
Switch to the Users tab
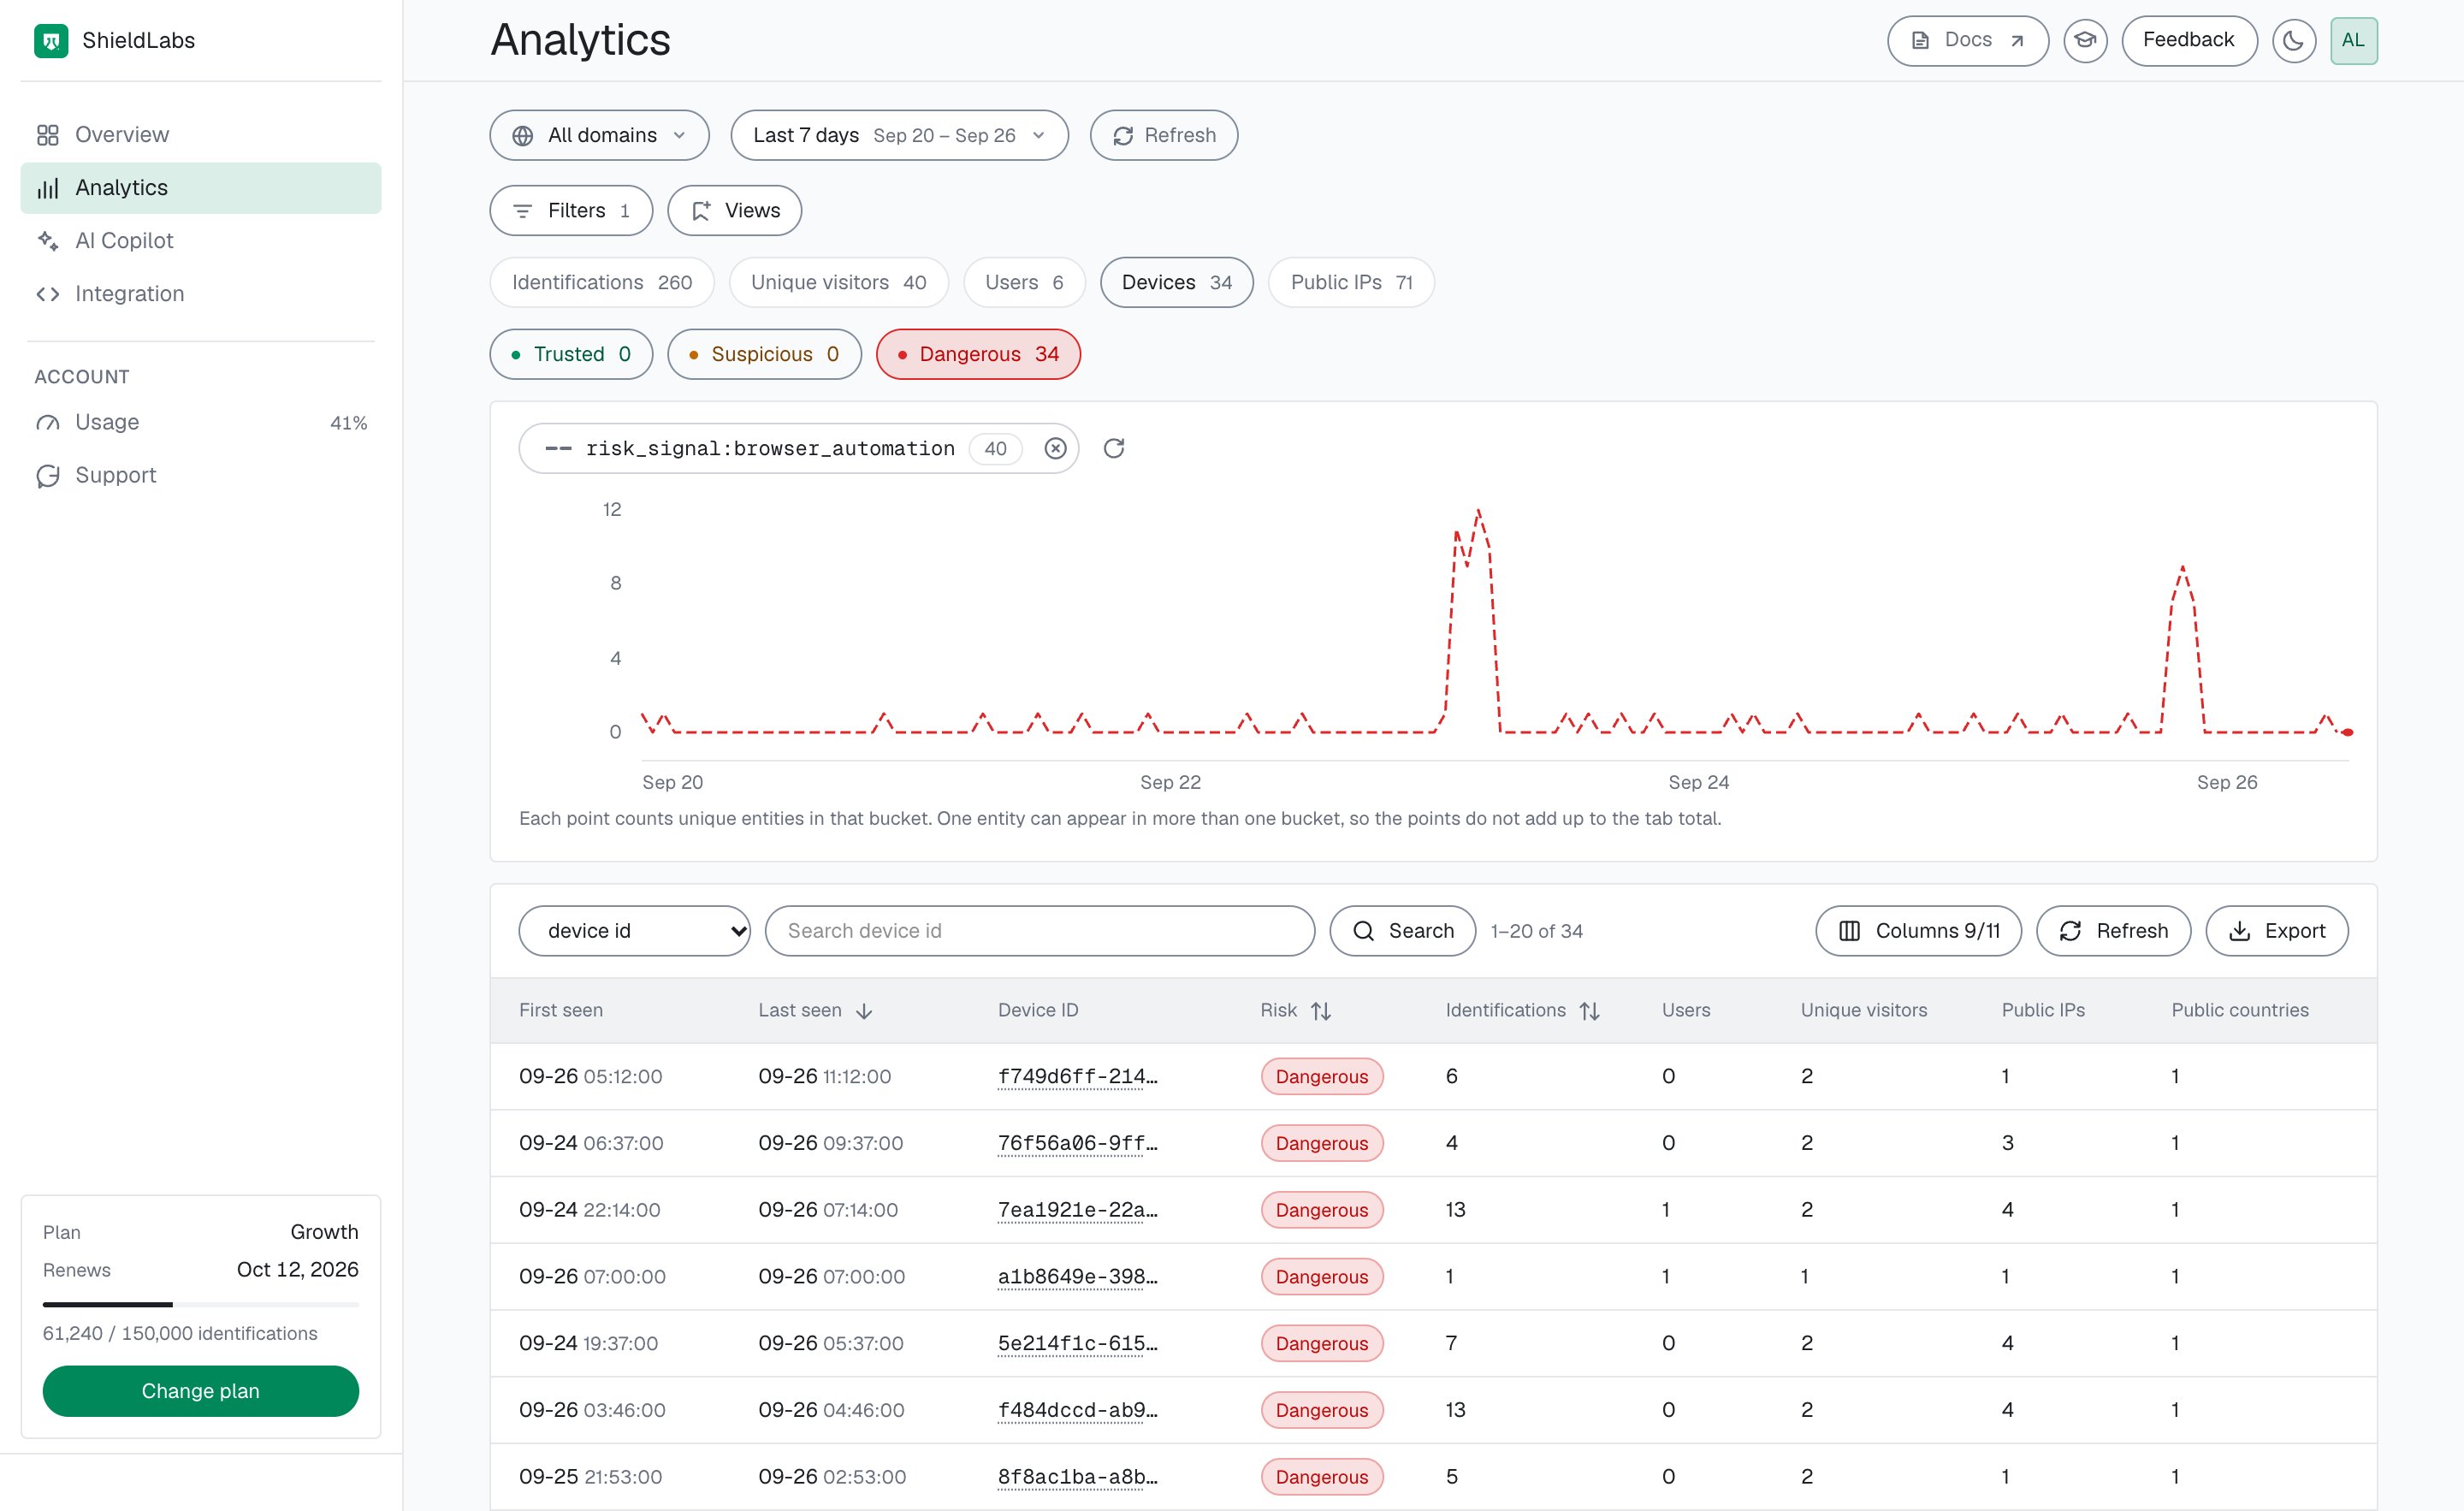1024,283
